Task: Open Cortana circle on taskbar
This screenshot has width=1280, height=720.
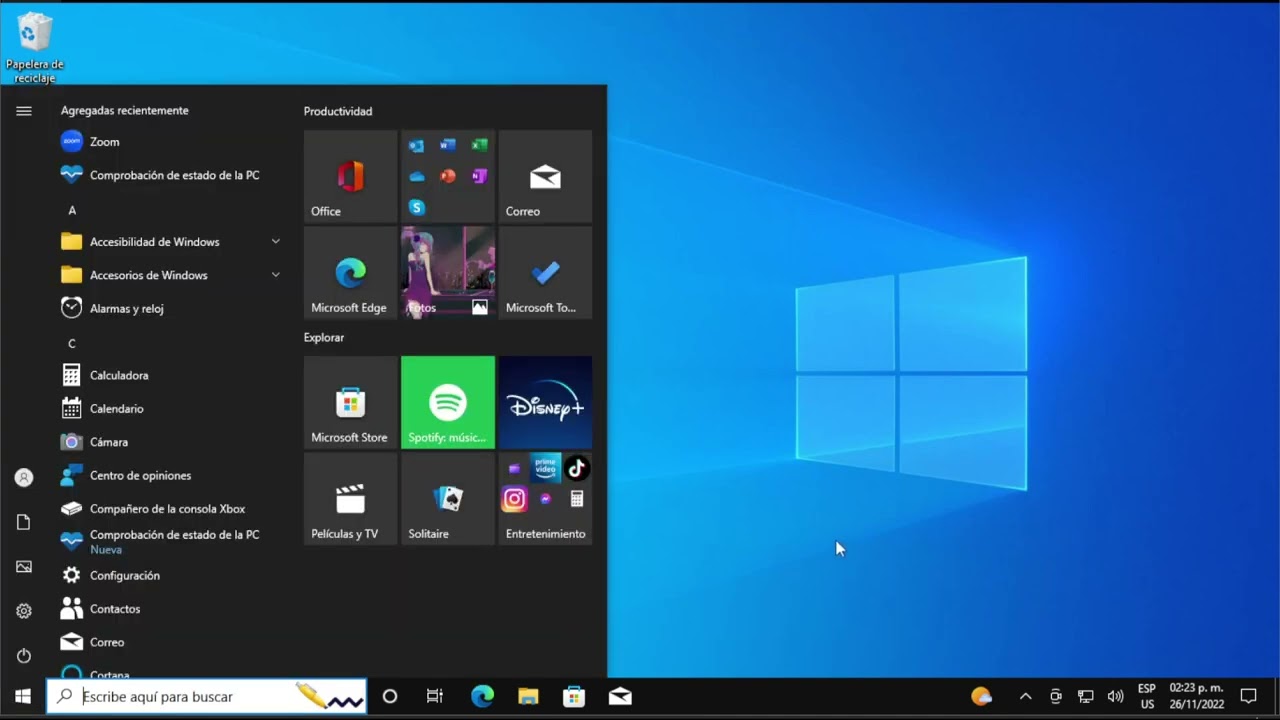Action: pos(390,697)
